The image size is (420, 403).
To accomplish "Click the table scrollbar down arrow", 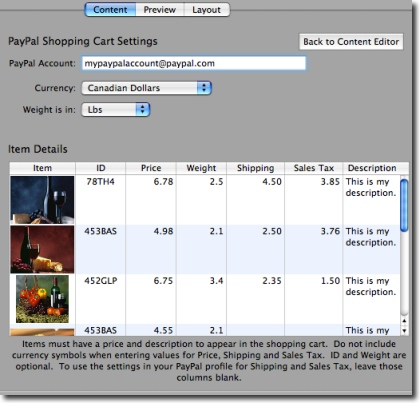I will (404, 331).
